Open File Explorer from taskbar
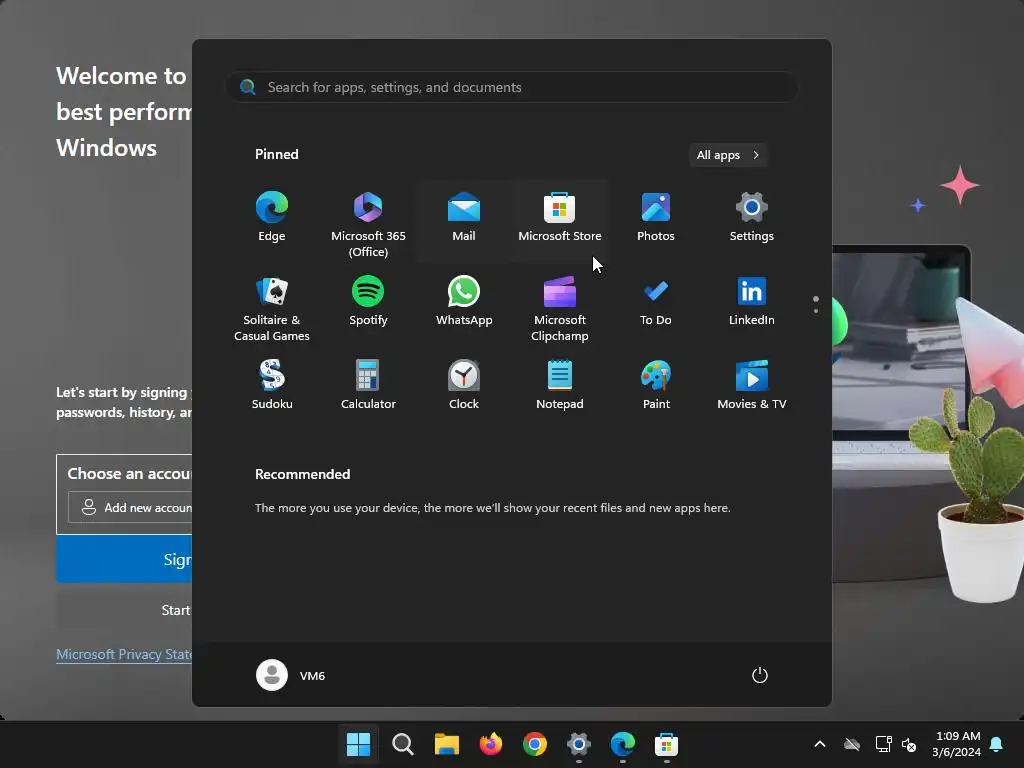The height and width of the screenshot is (768, 1024). 447,744
